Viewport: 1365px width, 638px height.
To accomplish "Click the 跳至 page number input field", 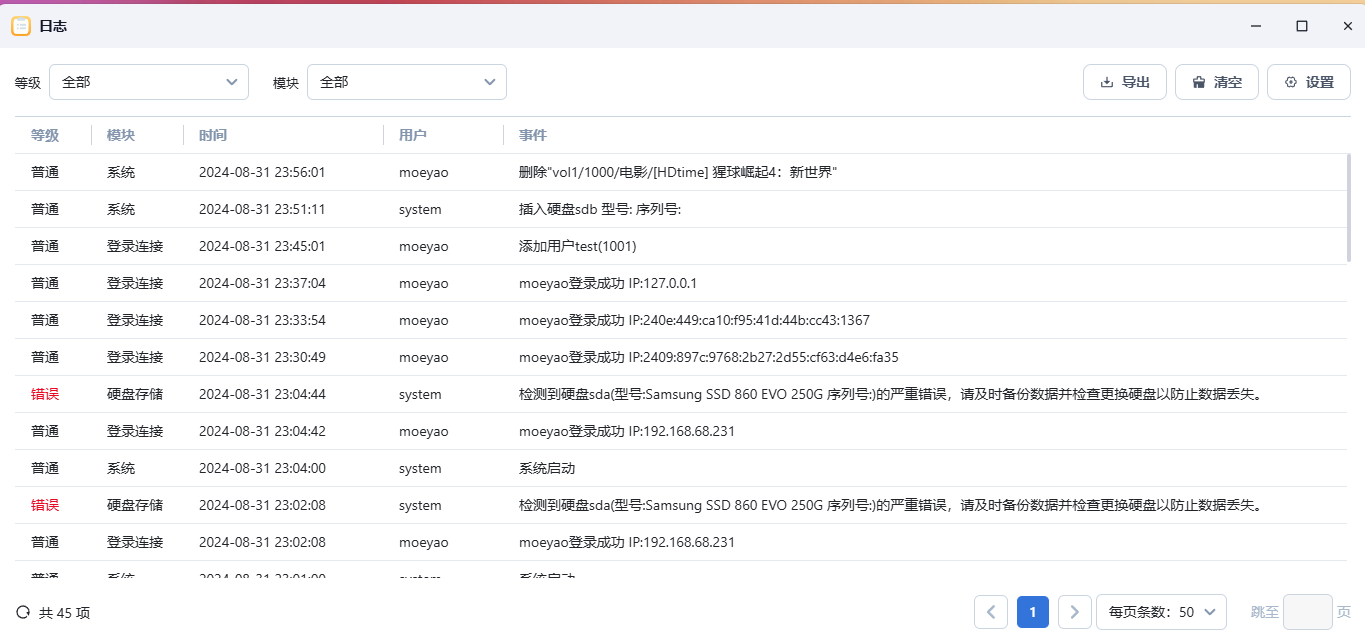I will tap(1307, 612).
